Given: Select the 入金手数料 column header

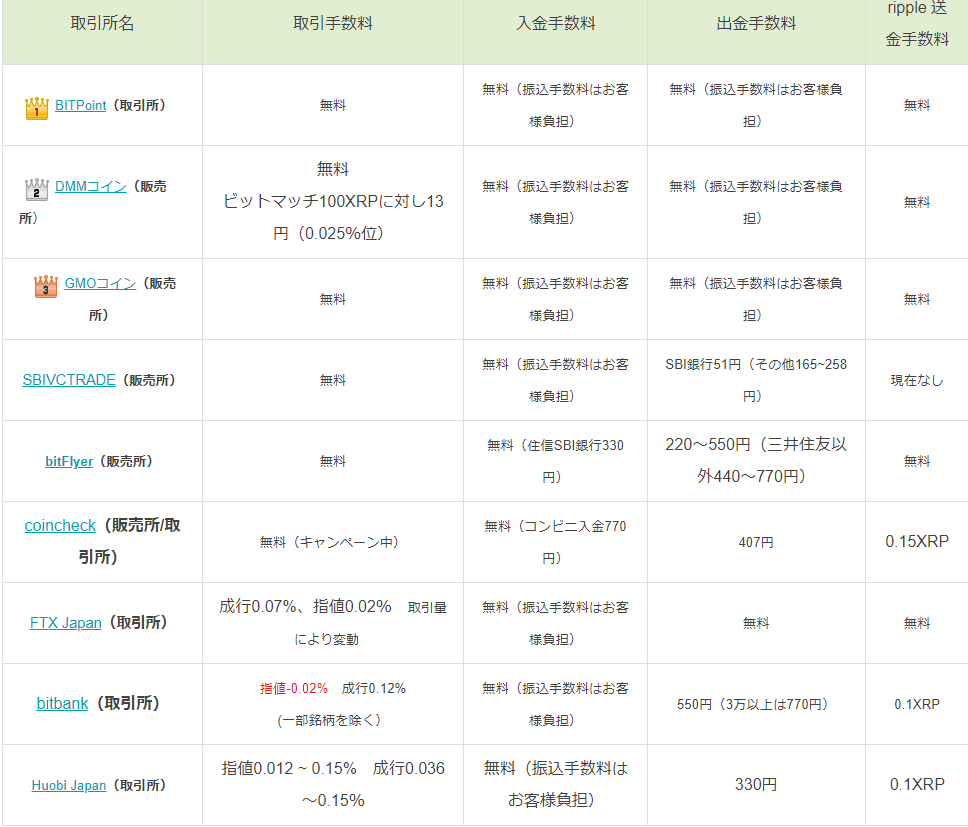Looking at the screenshot, I should coord(555,24).
